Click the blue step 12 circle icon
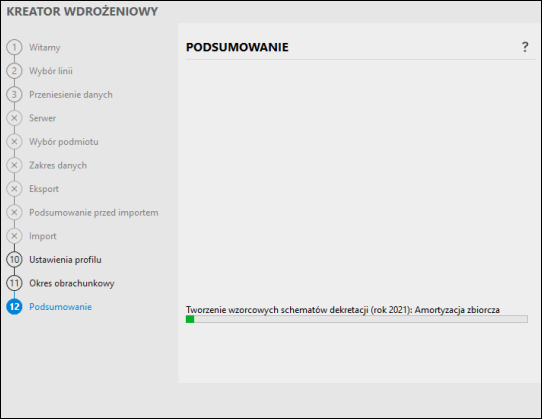The image size is (542, 419). 14,307
